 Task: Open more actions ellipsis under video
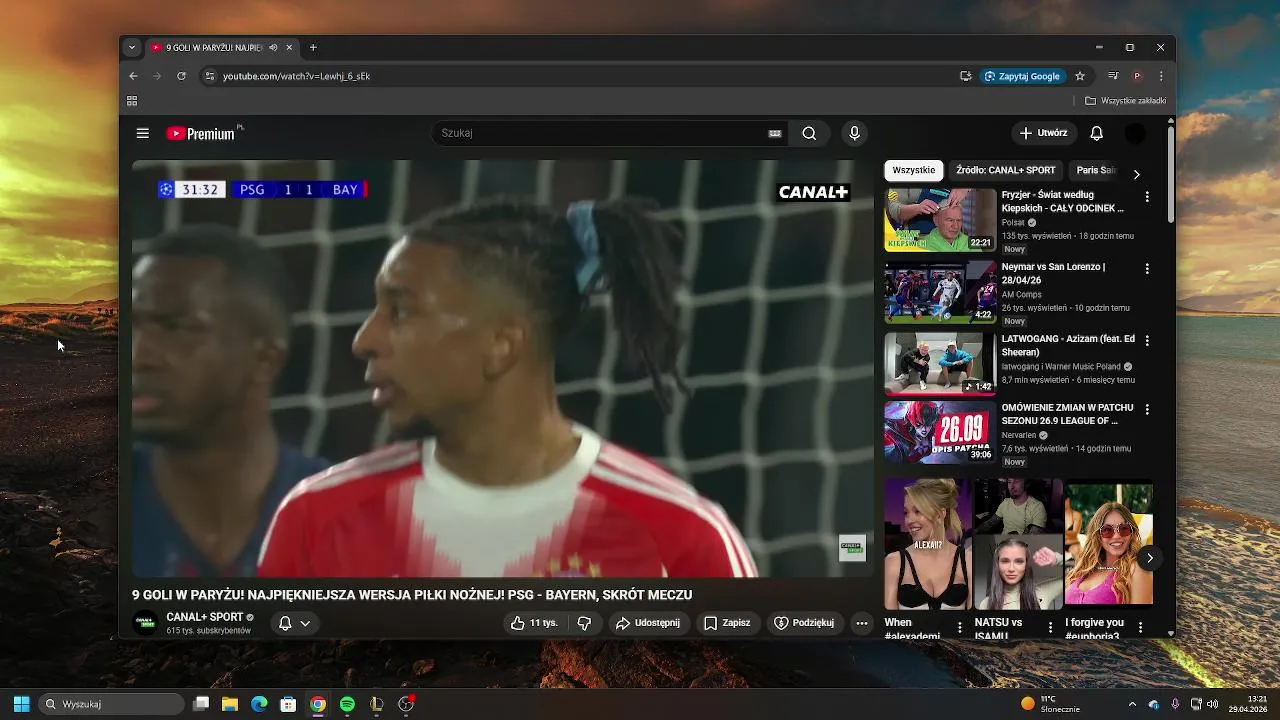[x=862, y=623]
